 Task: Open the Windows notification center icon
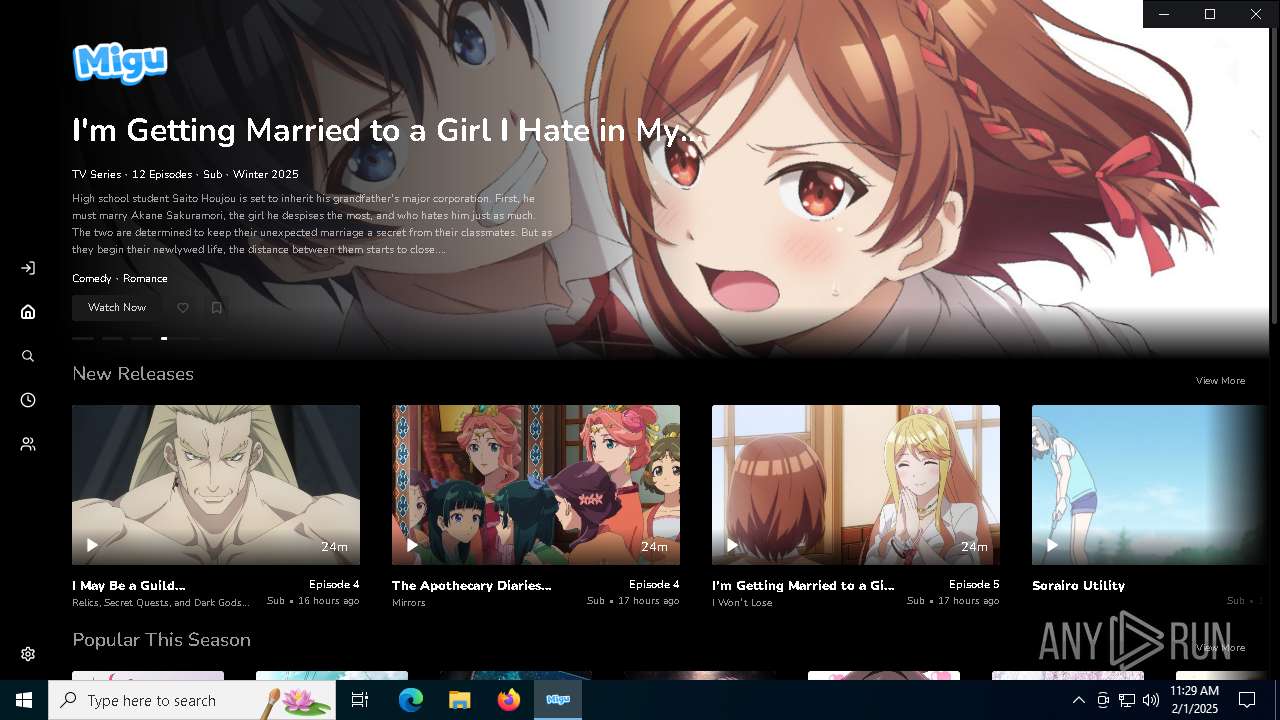point(1247,700)
